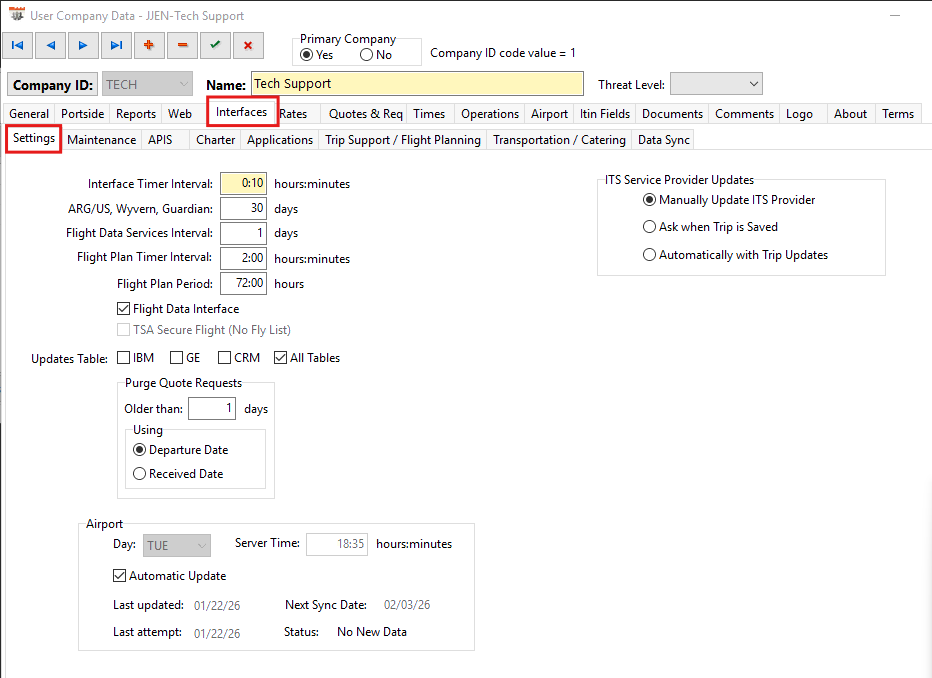This screenshot has width=932, height=678.
Task: Cancel changes with red X icon
Action: (x=248, y=45)
